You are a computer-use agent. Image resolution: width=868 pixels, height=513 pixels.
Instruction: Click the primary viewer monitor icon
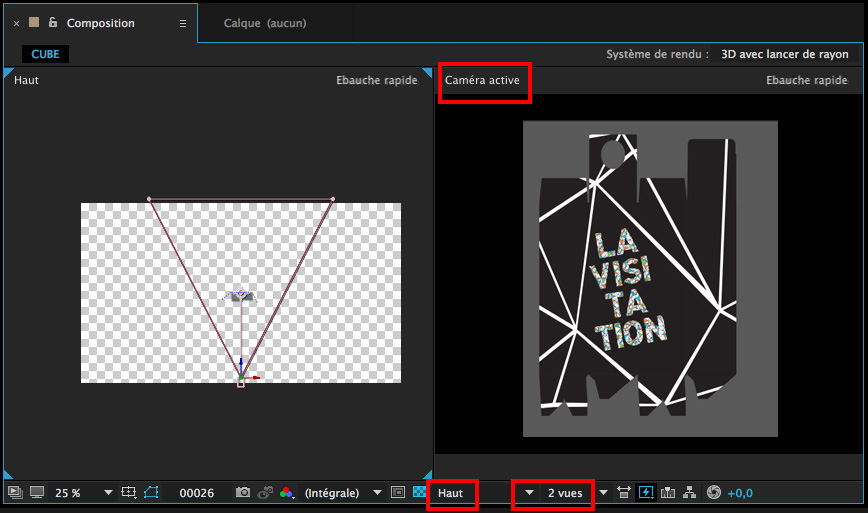coord(37,493)
